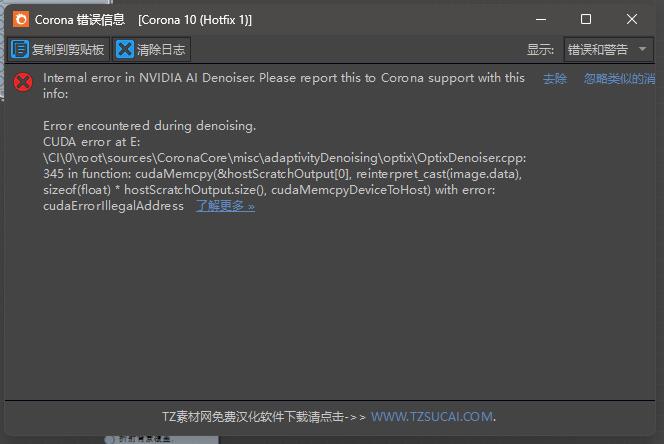The width and height of the screenshot is (664, 444).
Task: Click the blue X icon beside 清除日志
Action: coord(124,49)
